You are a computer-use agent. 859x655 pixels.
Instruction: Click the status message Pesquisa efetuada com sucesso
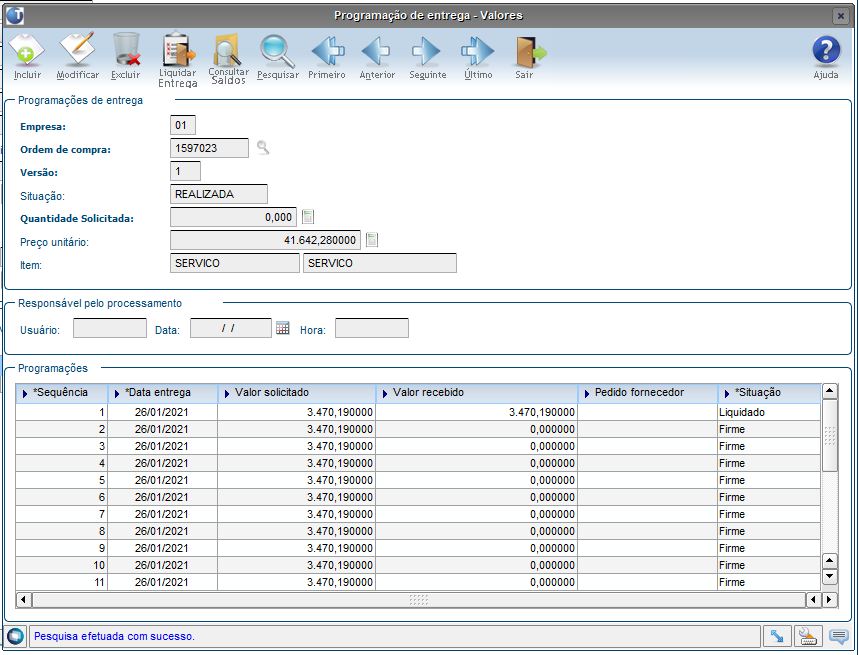pos(114,636)
